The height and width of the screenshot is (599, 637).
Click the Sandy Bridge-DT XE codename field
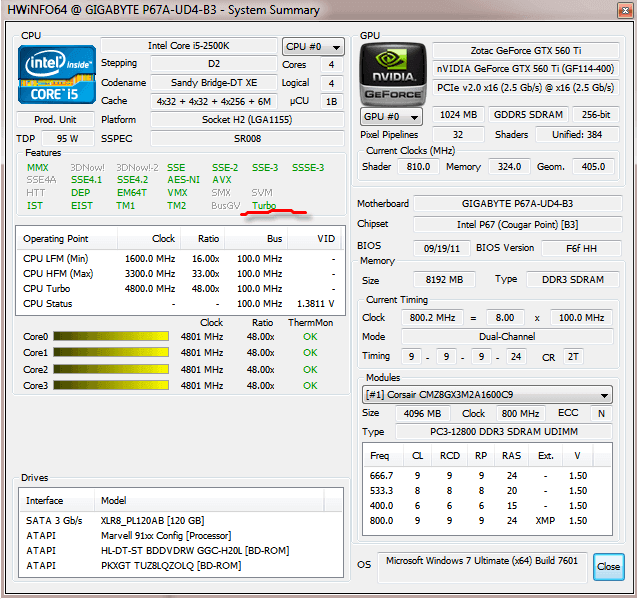coord(214,83)
